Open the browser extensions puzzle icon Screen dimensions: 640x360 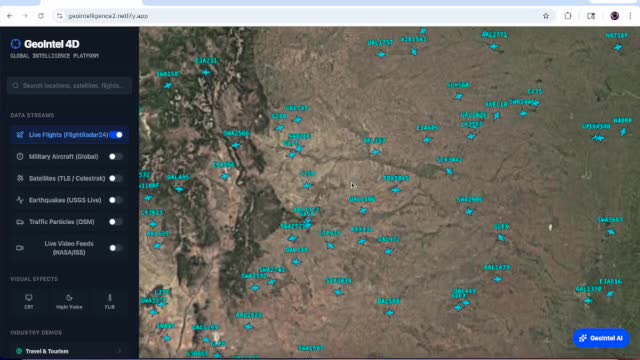(568, 16)
